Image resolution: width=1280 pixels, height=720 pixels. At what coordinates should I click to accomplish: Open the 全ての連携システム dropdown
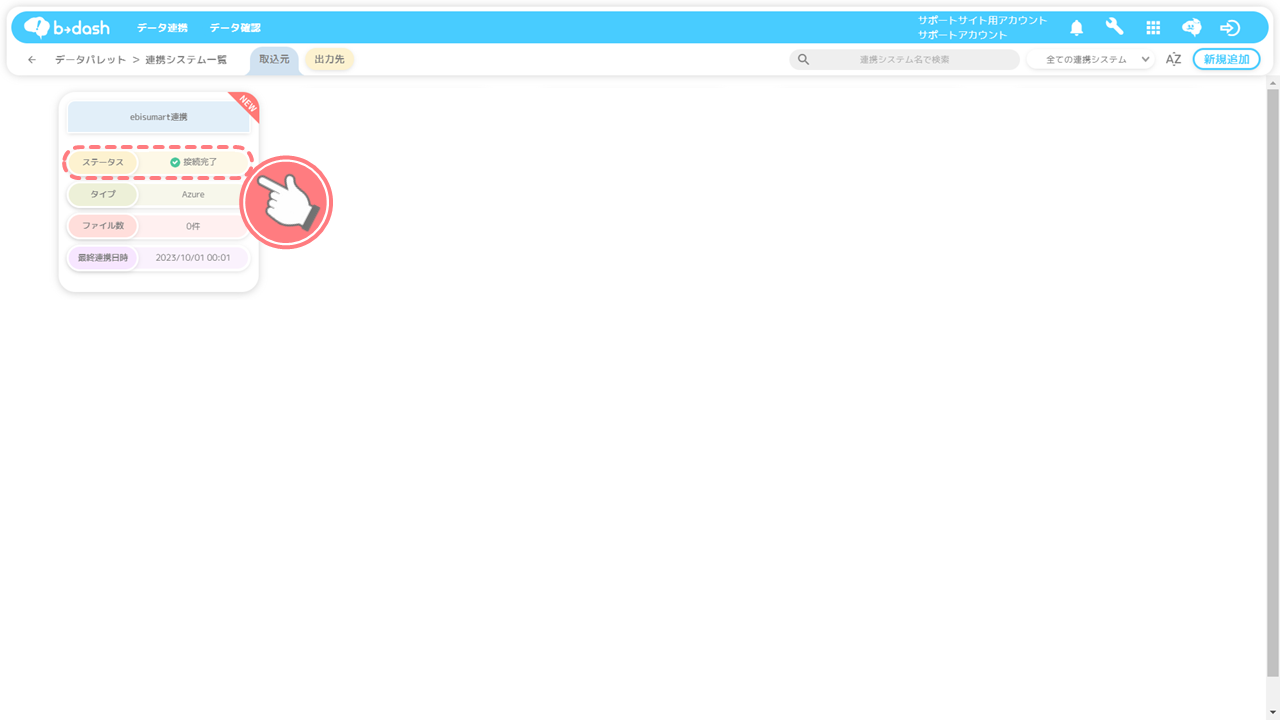click(1091, 59)
